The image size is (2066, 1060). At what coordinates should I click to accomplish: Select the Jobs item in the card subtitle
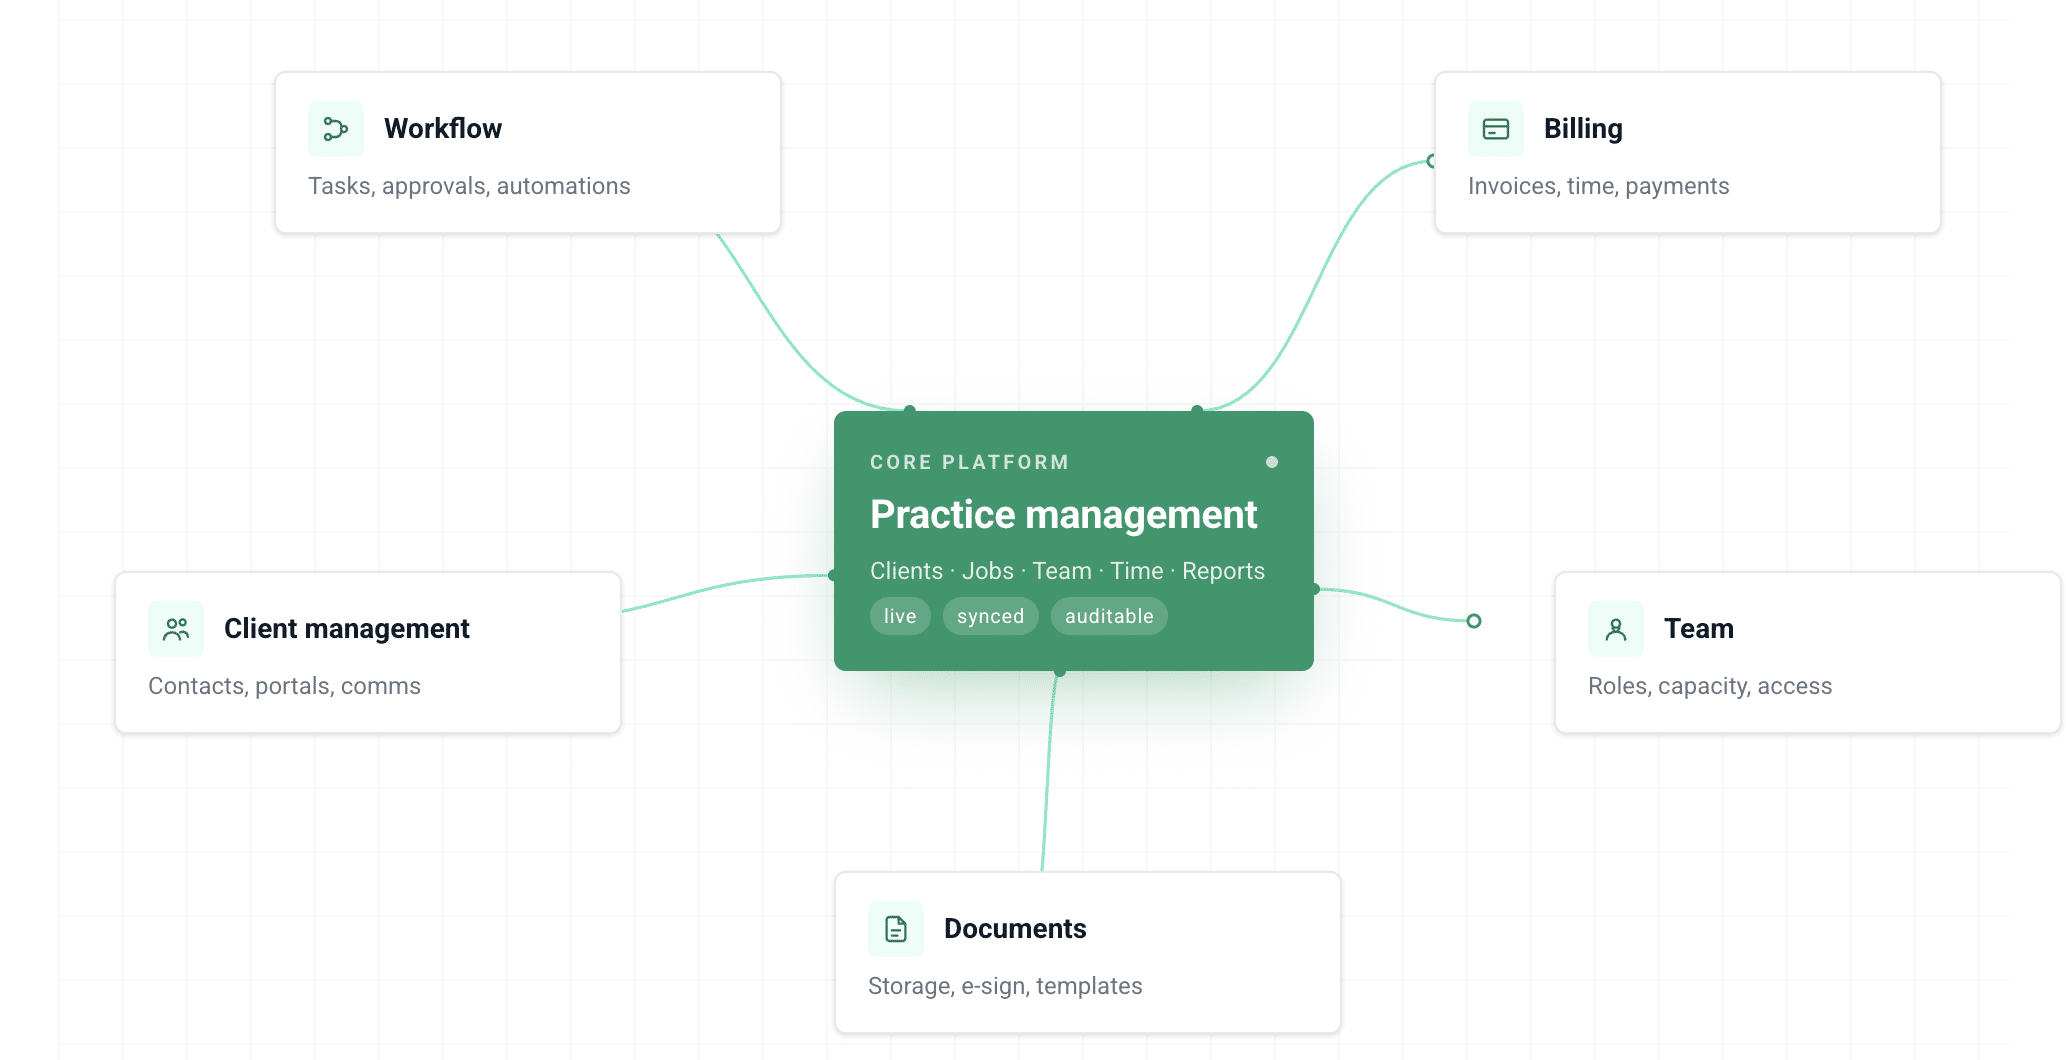click(x=988, y=571)
